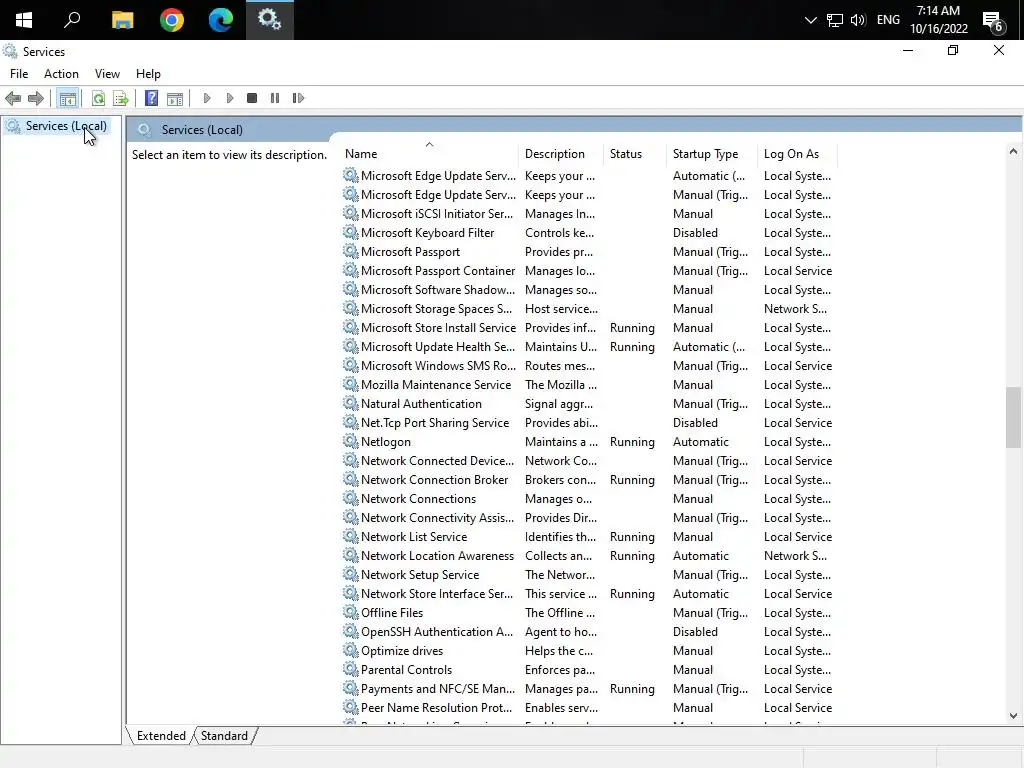Select the Mozilla Maintenance Service row

pos(589,385)
